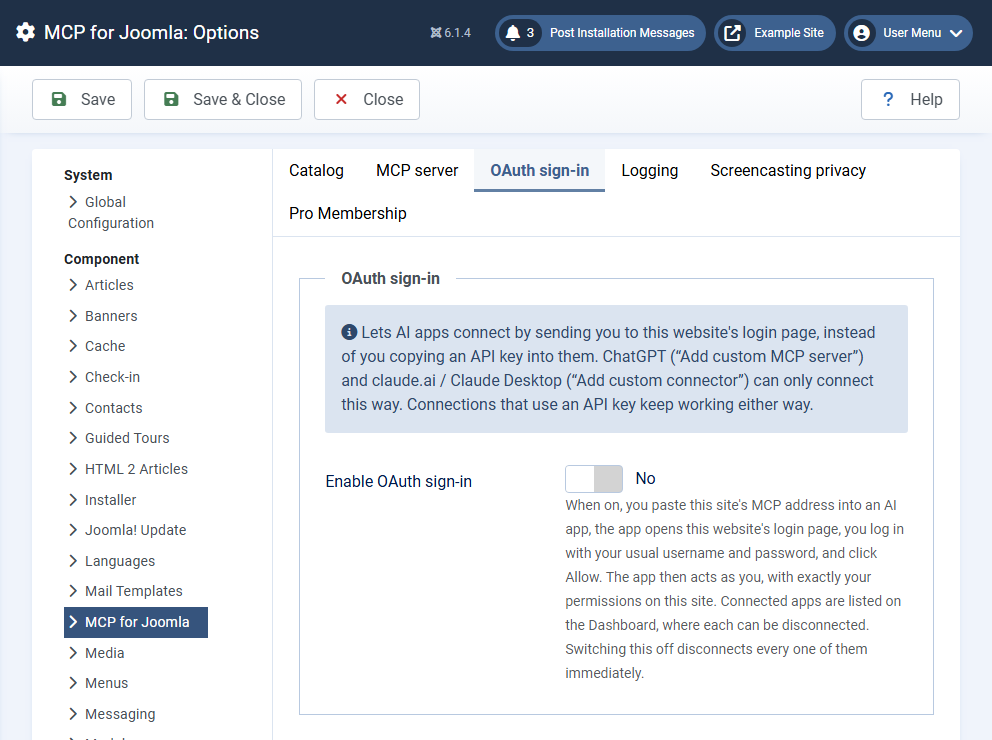Click the Save & Close button
Viewport: 992px width, 740px height.
(x=223, y=99)
